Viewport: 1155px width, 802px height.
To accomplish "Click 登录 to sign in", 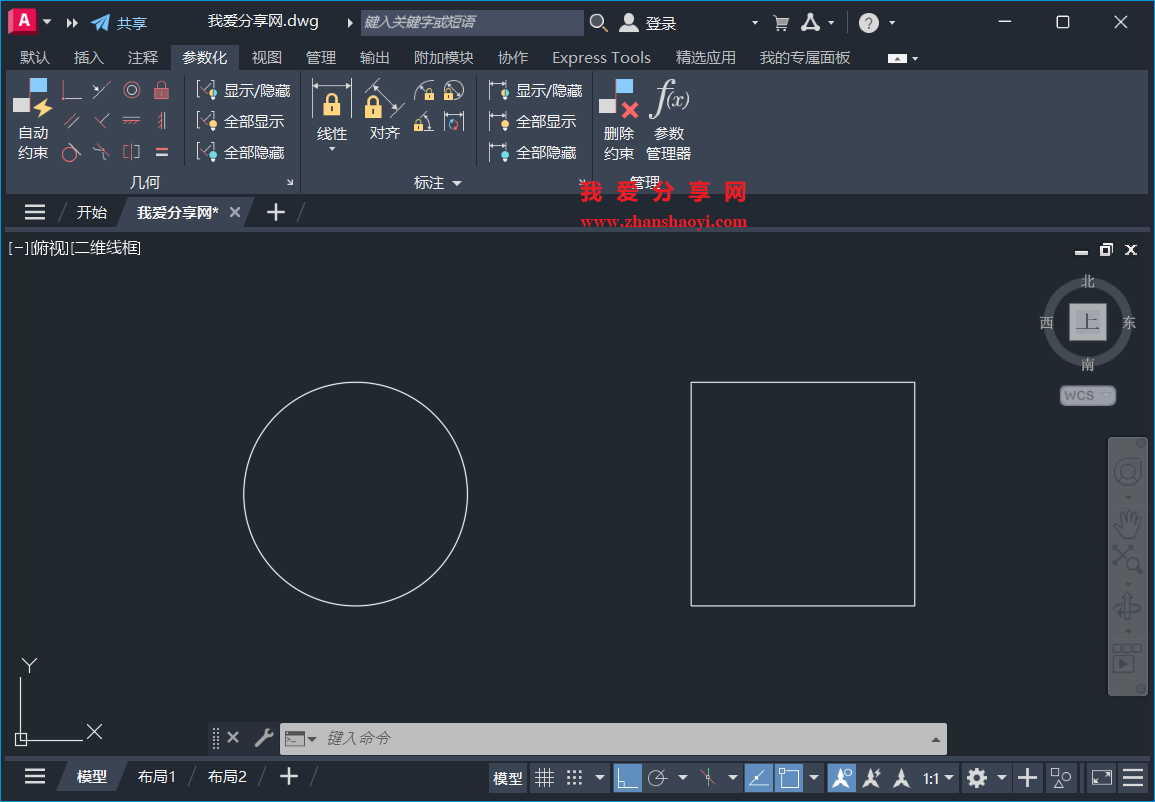I will click(661, 22).
